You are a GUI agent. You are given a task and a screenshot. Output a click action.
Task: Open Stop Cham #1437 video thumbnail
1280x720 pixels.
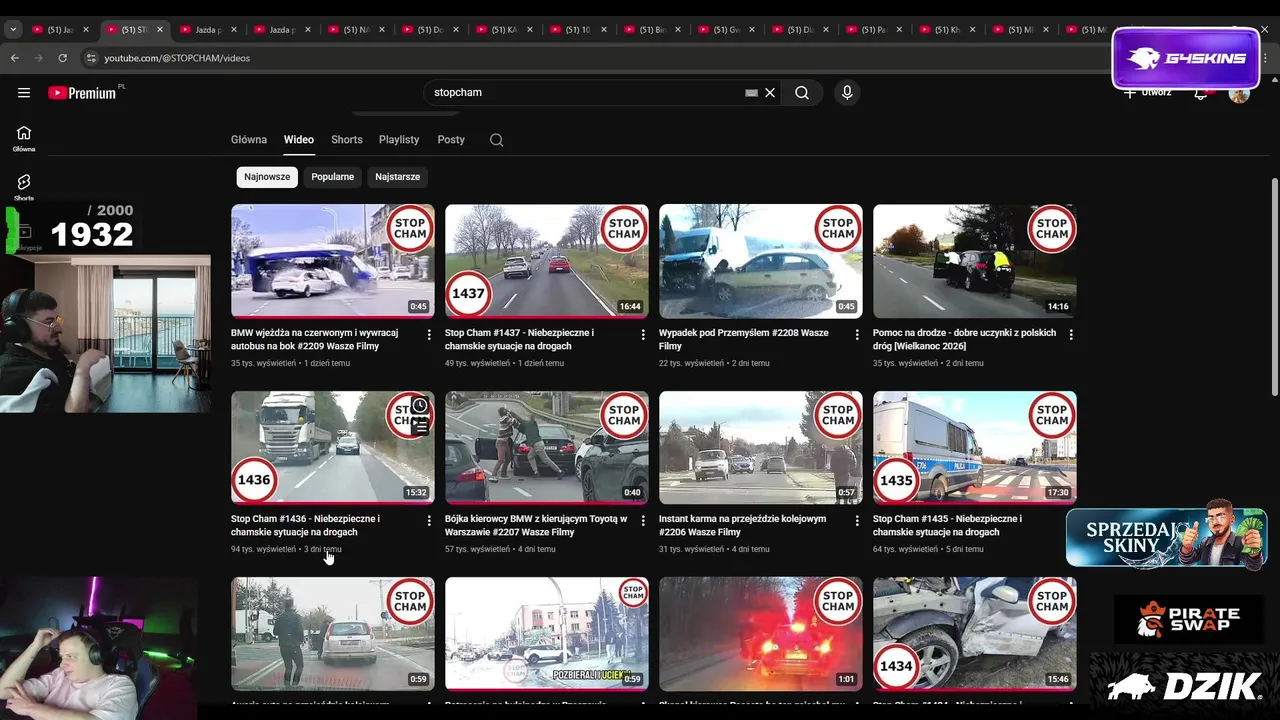click(547, 261)
